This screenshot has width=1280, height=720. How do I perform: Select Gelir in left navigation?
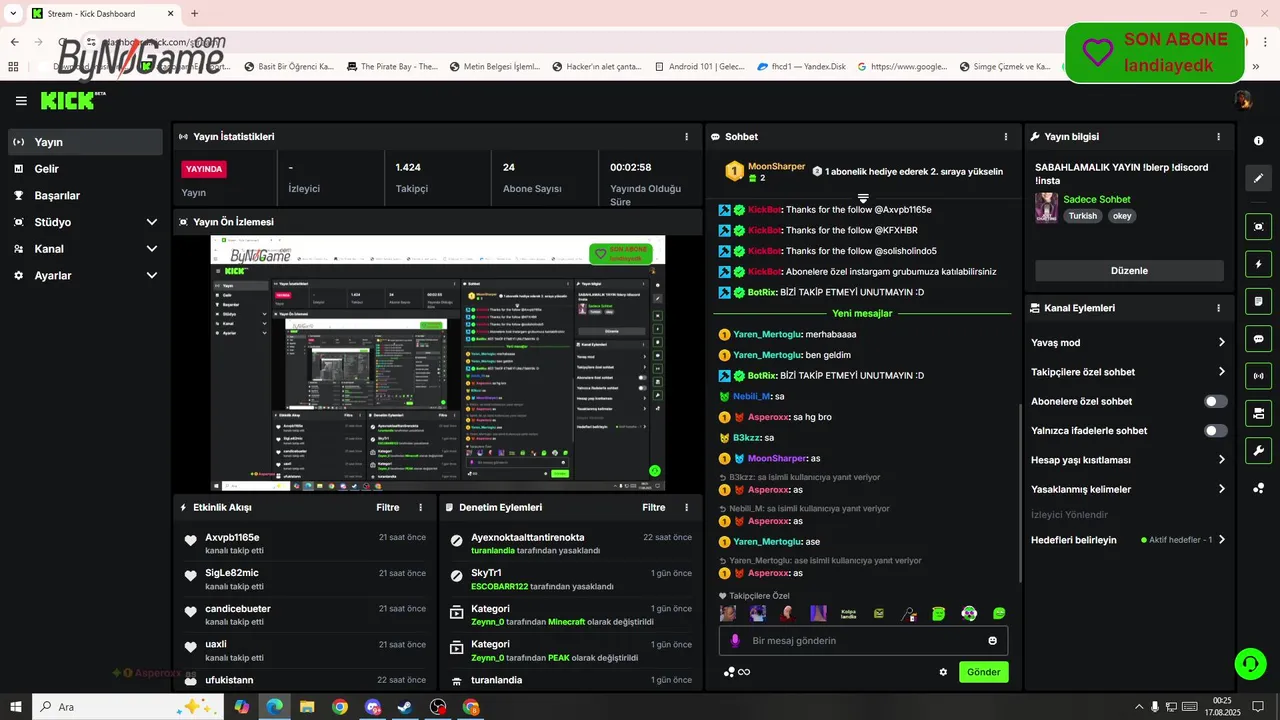pyautogui.click(x=85, y=169)
